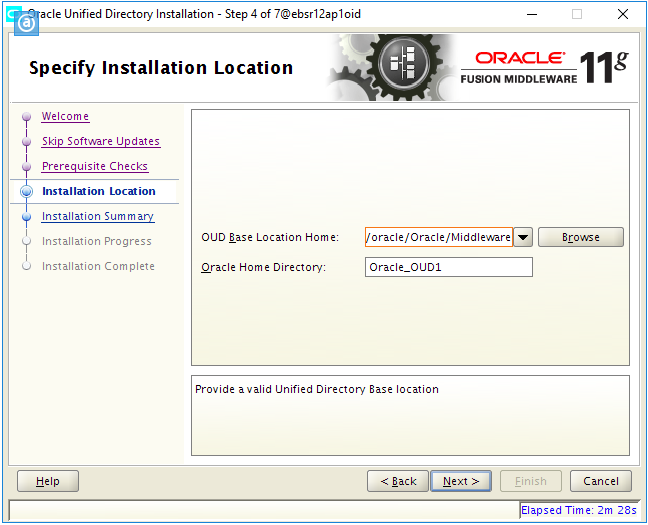Click into OUD Base Location Home field

click(439, 237)
